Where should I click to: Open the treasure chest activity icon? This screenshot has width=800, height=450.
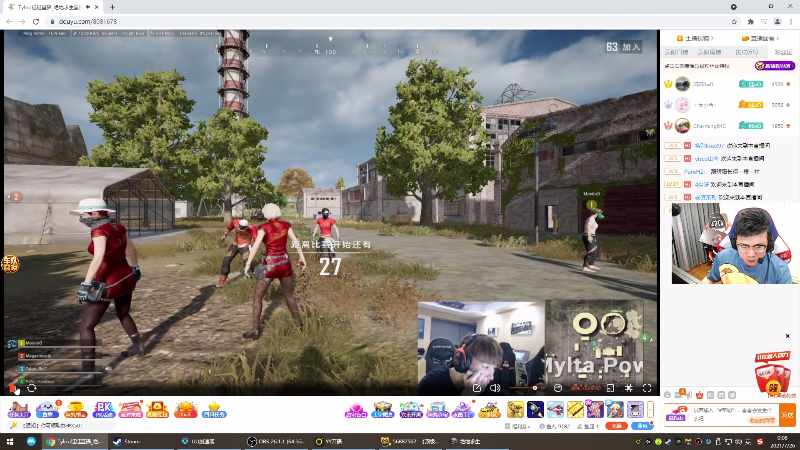tap(383, 410)
